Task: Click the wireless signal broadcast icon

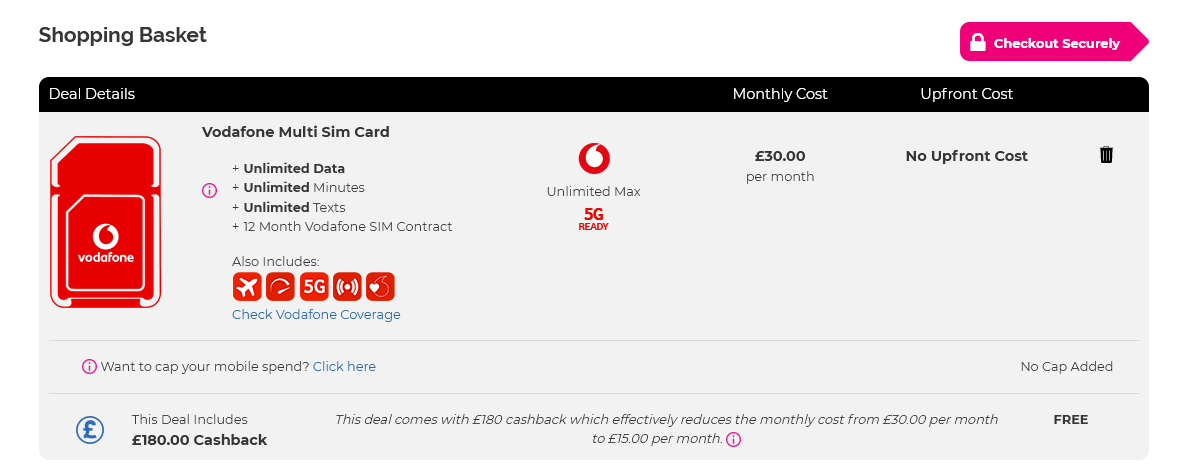Action: (347, 287)
